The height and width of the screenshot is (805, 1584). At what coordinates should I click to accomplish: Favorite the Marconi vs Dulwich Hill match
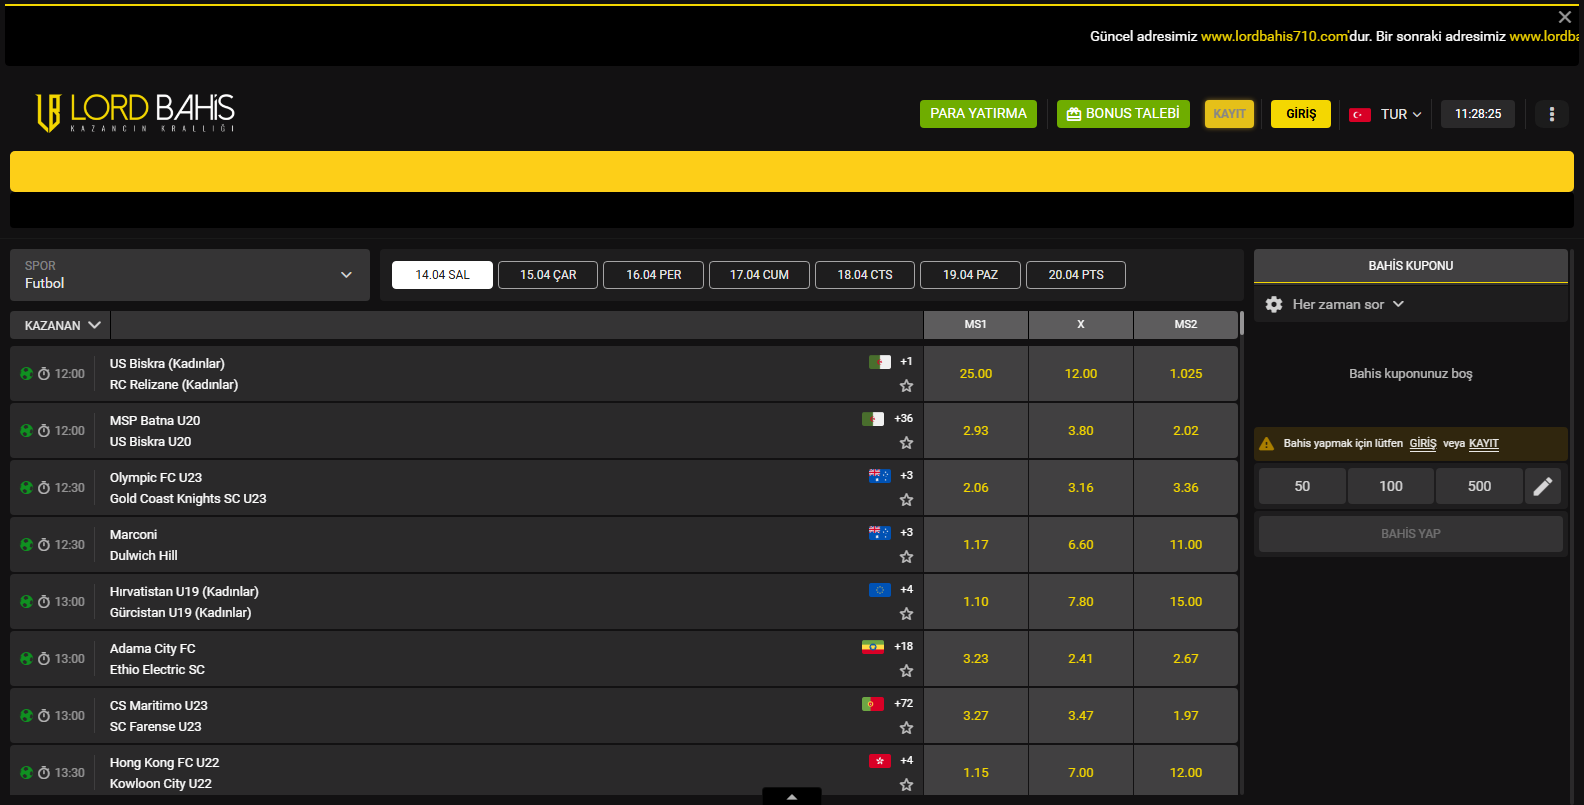[906, 557]
